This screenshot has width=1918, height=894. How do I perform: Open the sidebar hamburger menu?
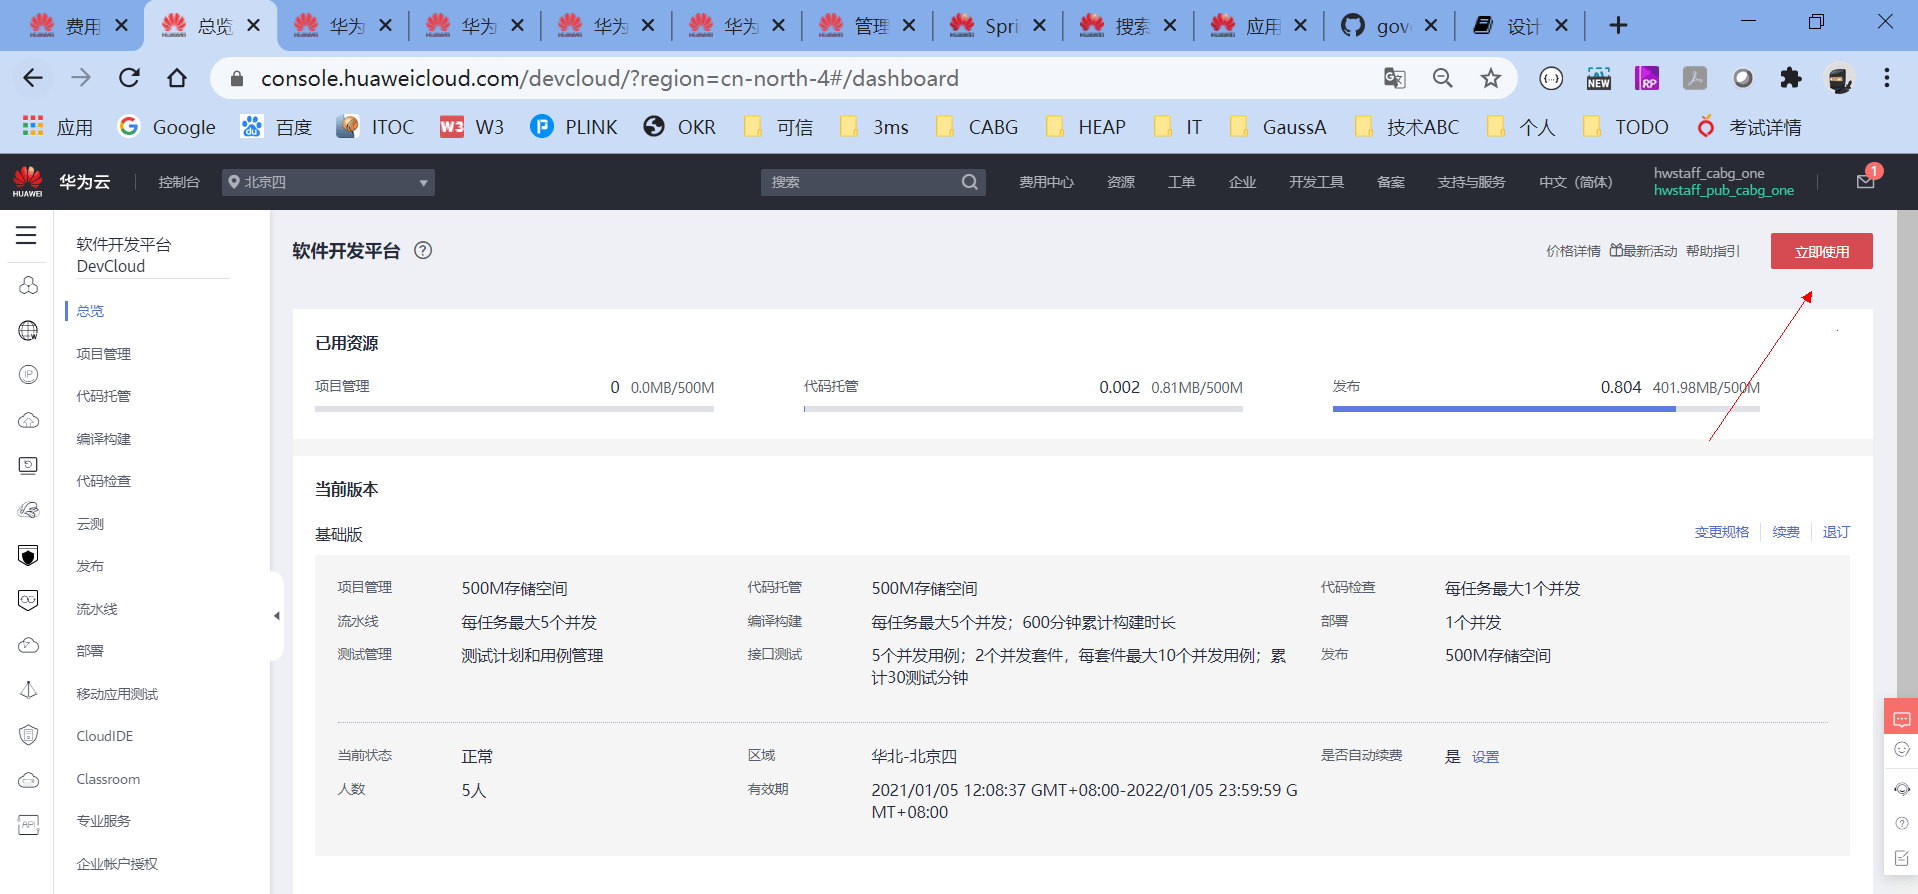pyautogui.click(x=26, y=235)
